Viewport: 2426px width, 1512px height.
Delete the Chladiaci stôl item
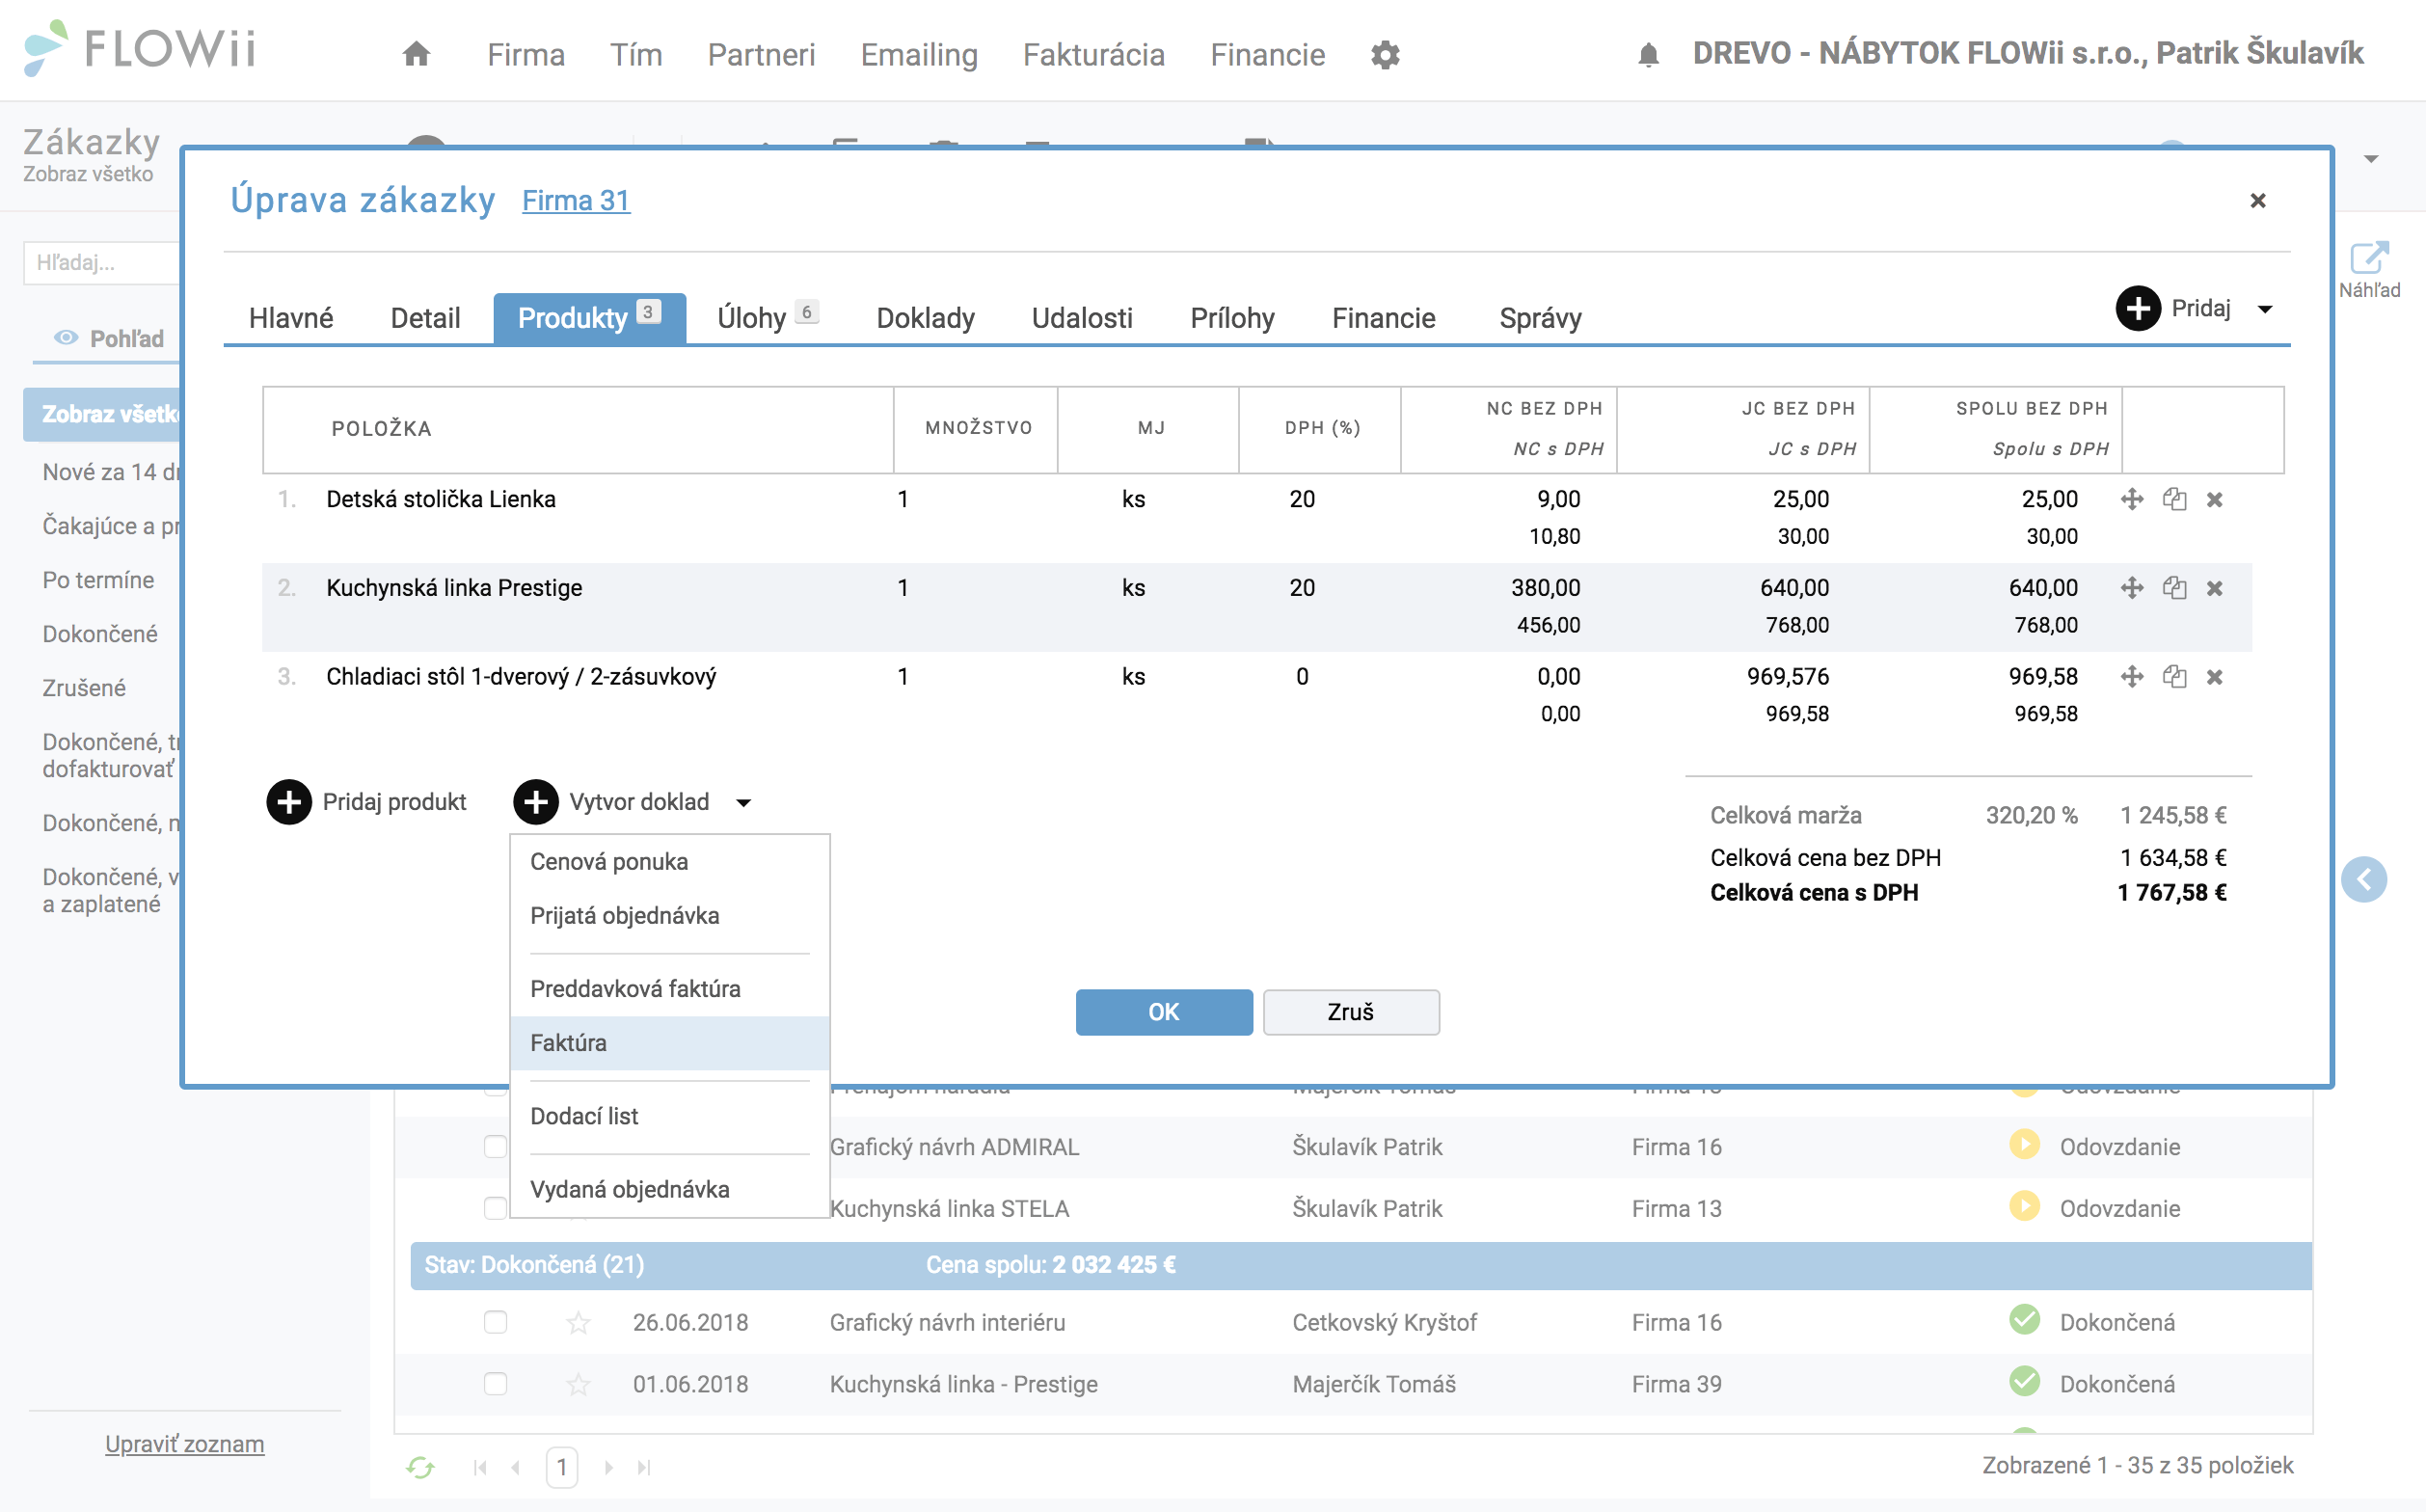2215,678
